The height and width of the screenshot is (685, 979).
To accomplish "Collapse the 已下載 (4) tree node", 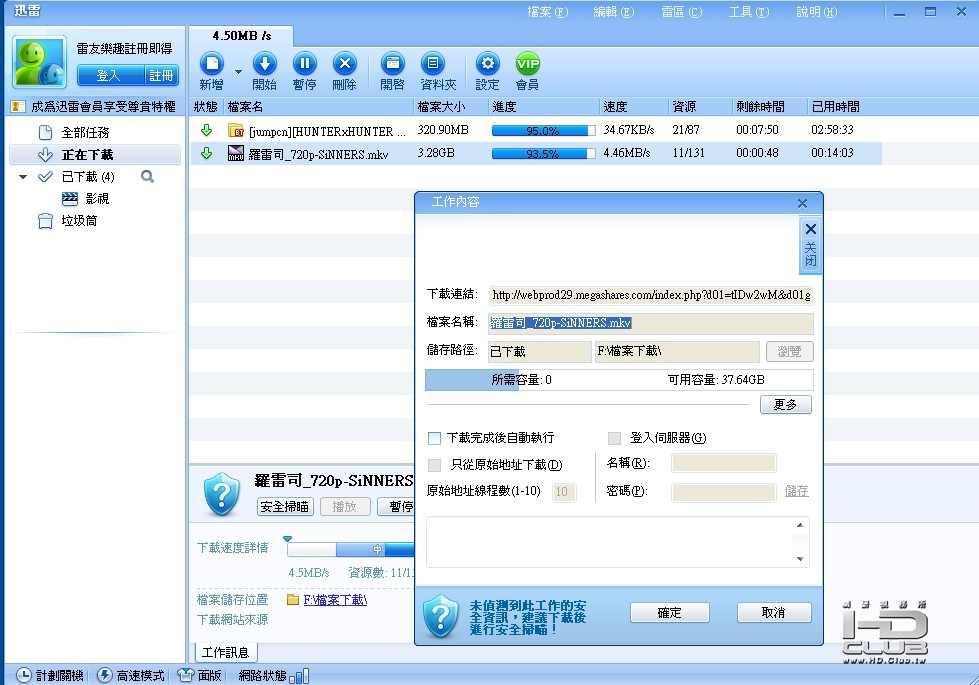I will (23, 177).
